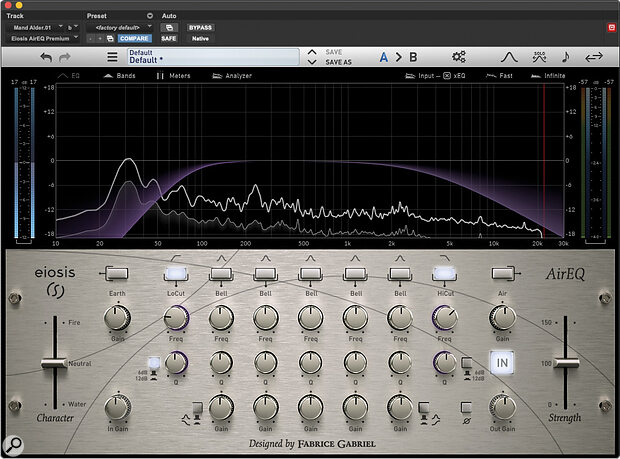Toggle the Earth band switch

click(x=117, y=273)
